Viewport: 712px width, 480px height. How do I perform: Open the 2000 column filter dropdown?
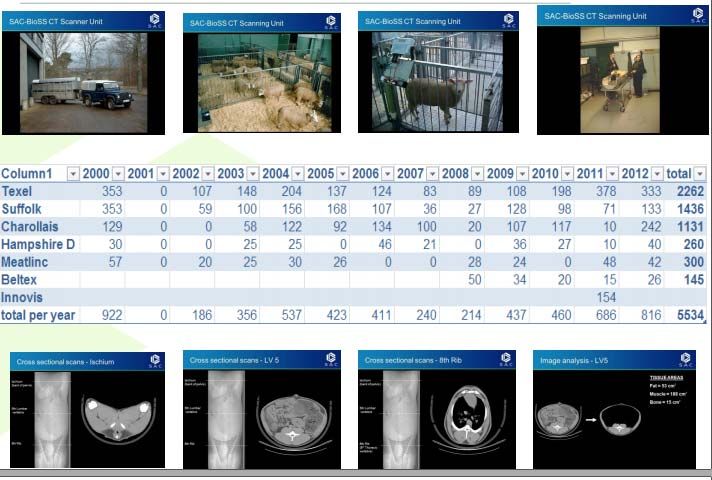118,173
